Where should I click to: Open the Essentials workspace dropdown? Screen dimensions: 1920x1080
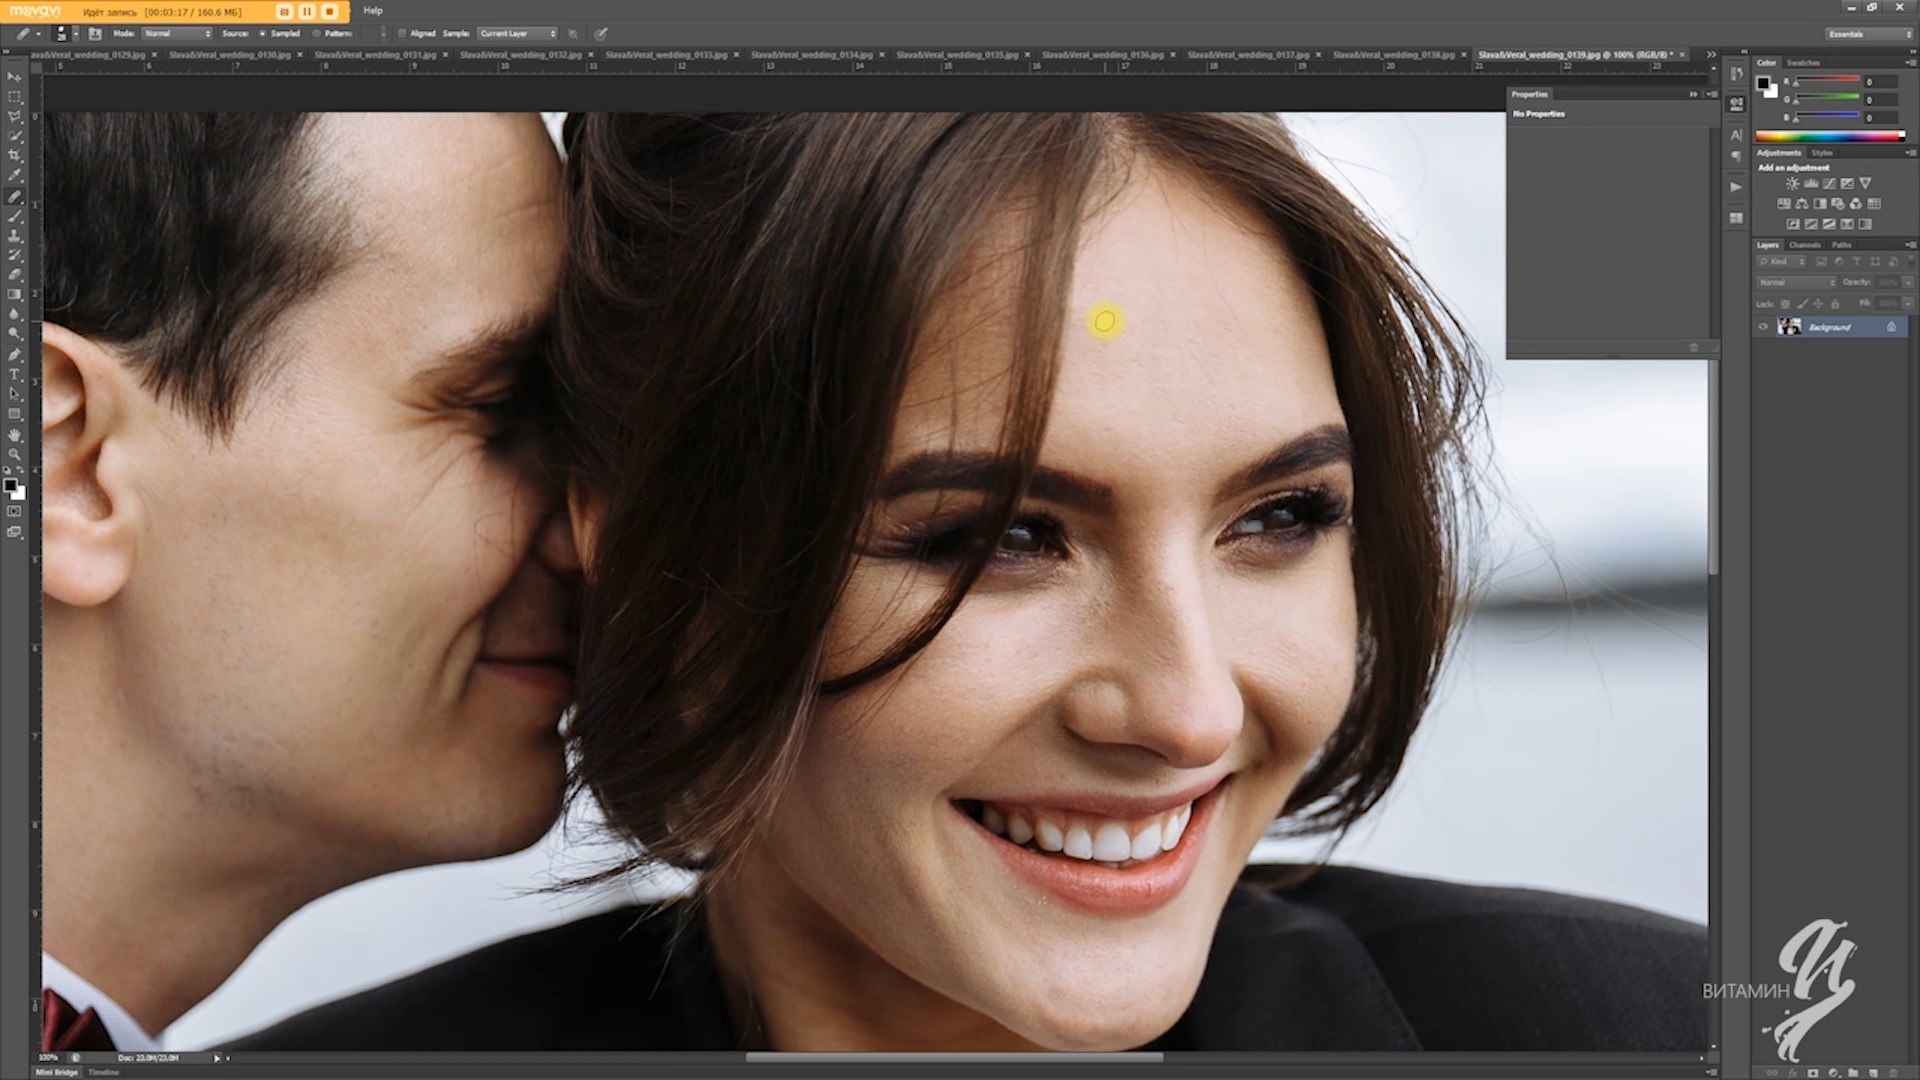point(1868,33)
